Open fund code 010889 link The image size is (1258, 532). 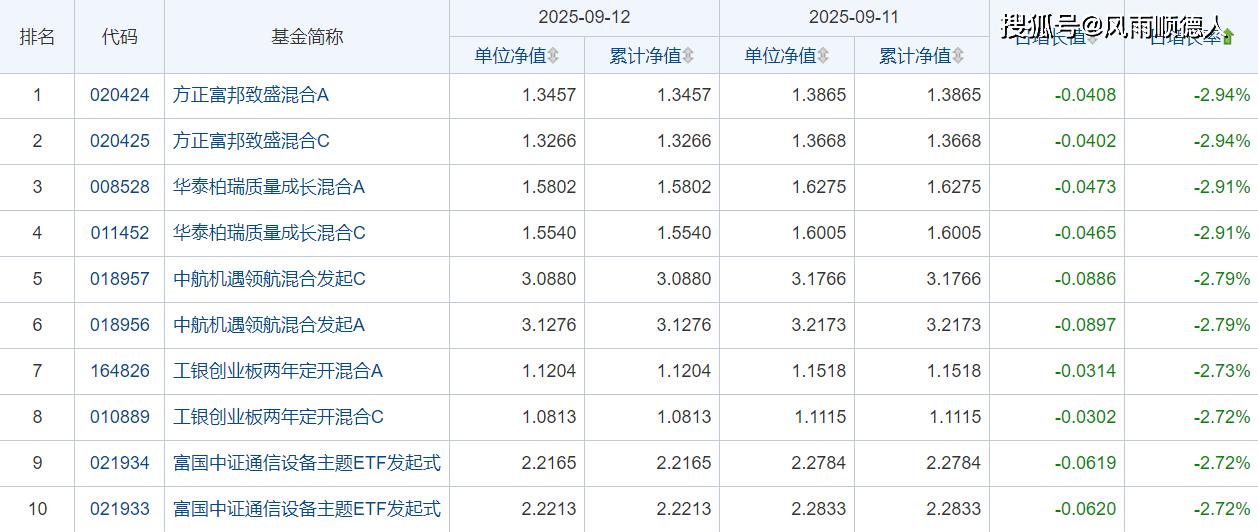[120, 418]
